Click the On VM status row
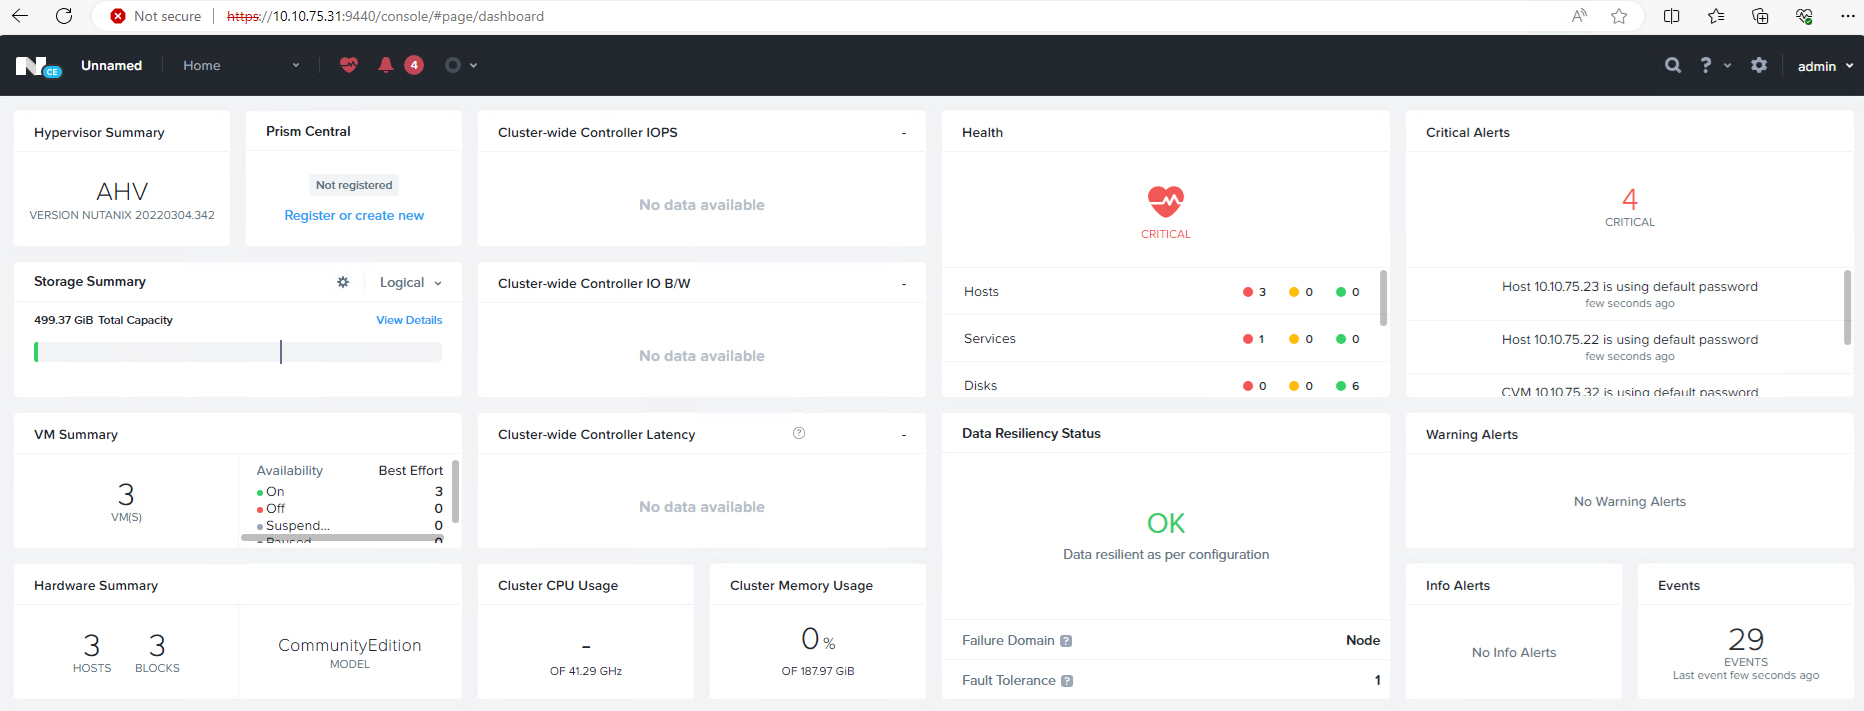1864x711 pixels. point(349,492)
